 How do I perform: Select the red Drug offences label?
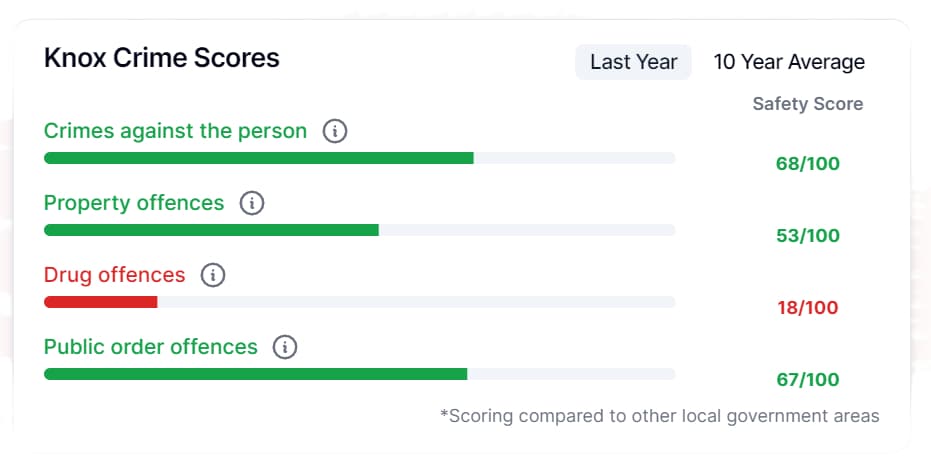(114, 275)
